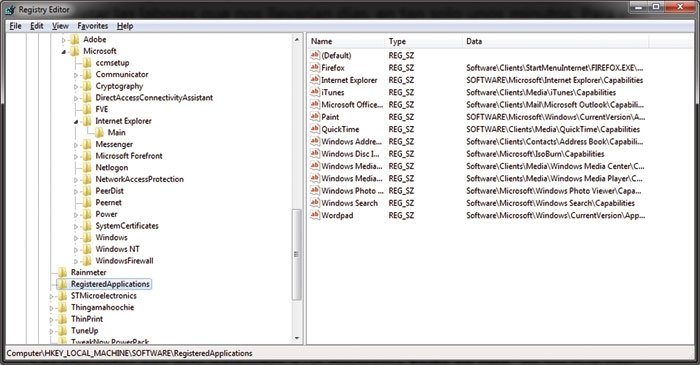
Task: Click the string icon beside Windows Addre...
Action: click(315, 141)
